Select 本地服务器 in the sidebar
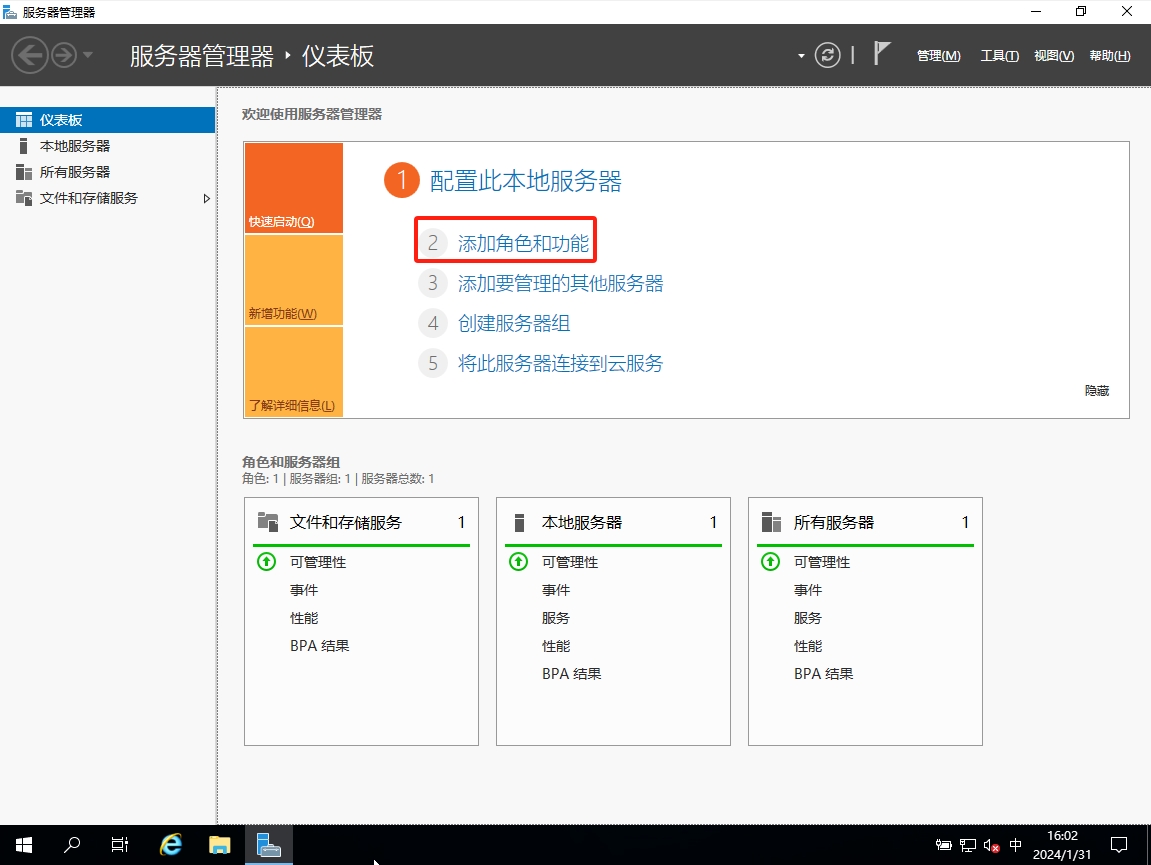The height and width of the screenshot is (865, 1151). point(75,146)
